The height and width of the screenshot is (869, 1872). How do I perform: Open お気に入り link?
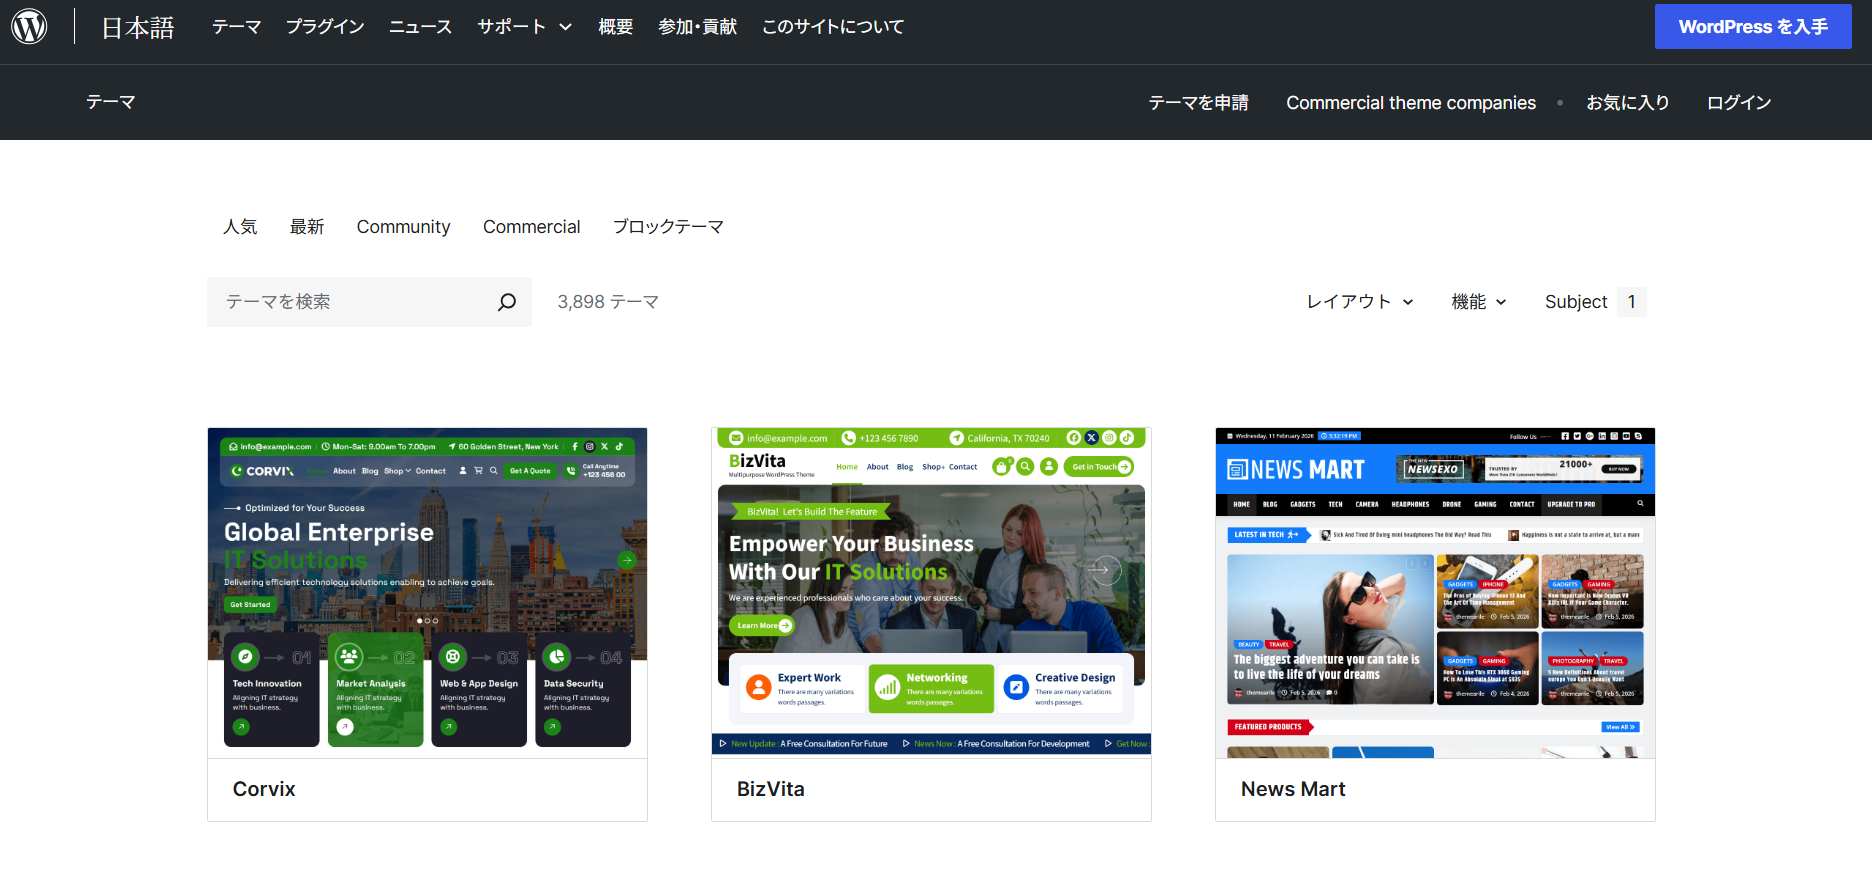pyautogui.click(x=1627, y=103)
